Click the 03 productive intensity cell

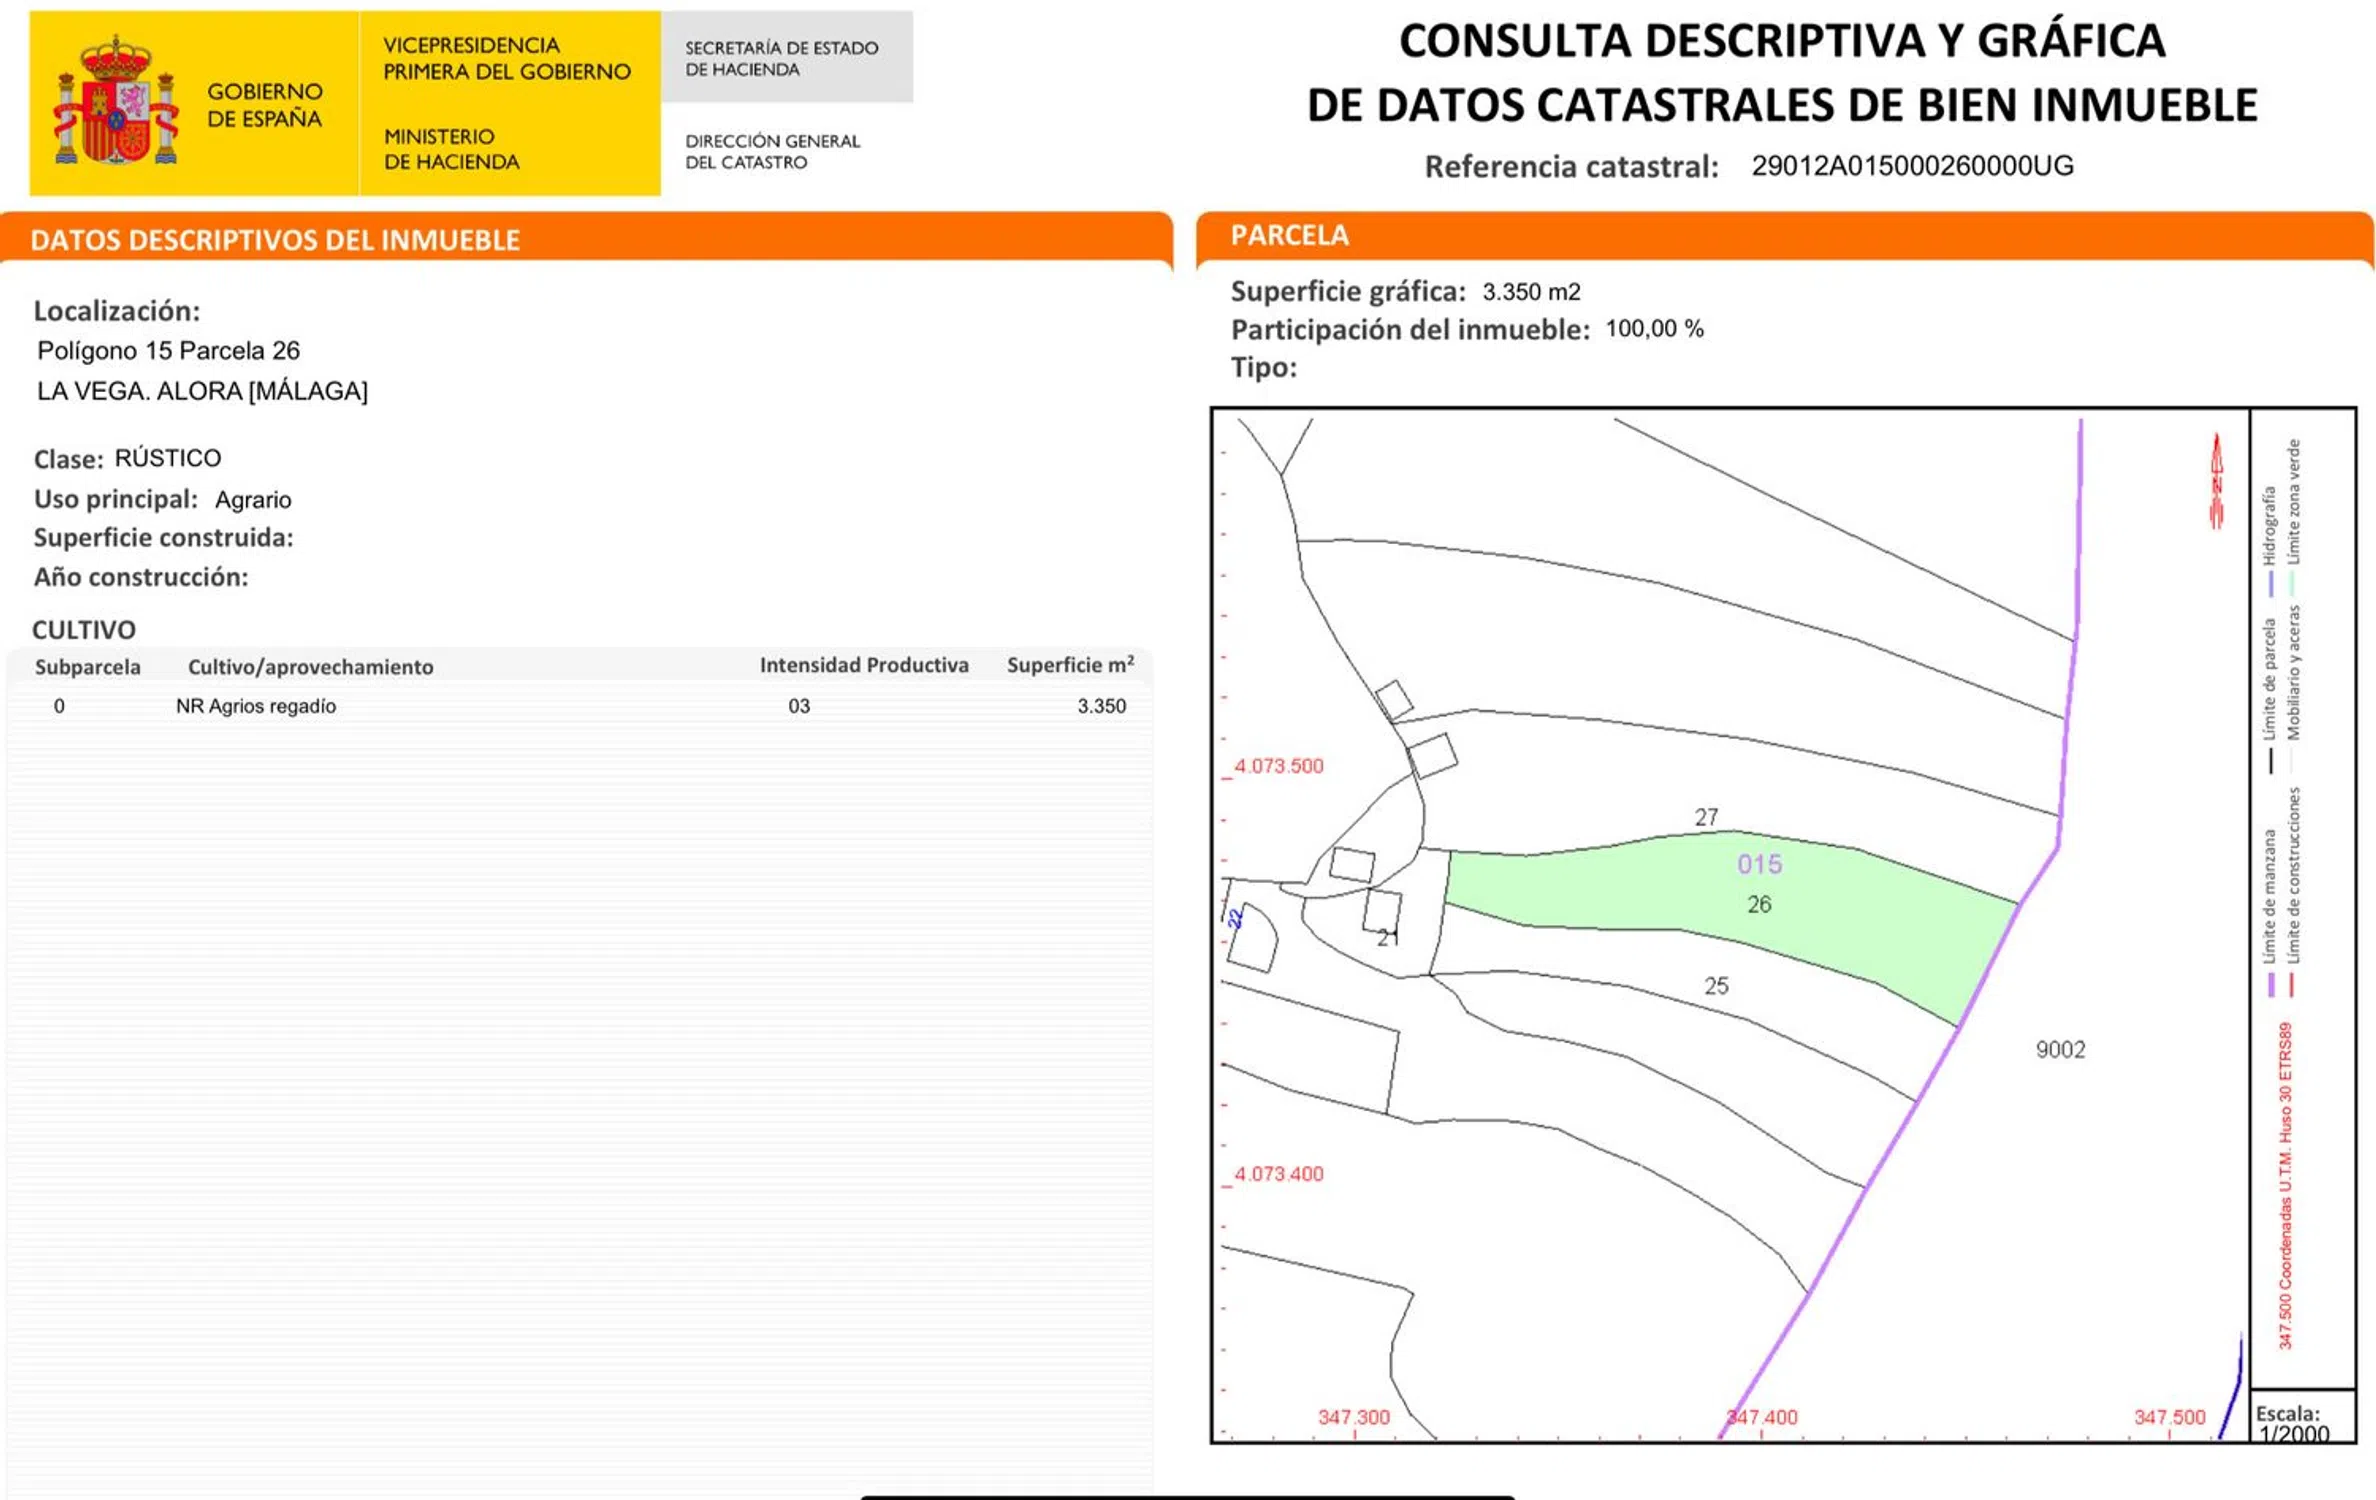click(798, 706)
